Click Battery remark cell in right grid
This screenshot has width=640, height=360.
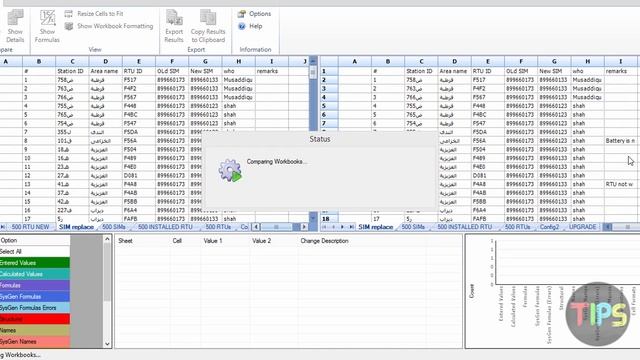[x=620, y=140]
